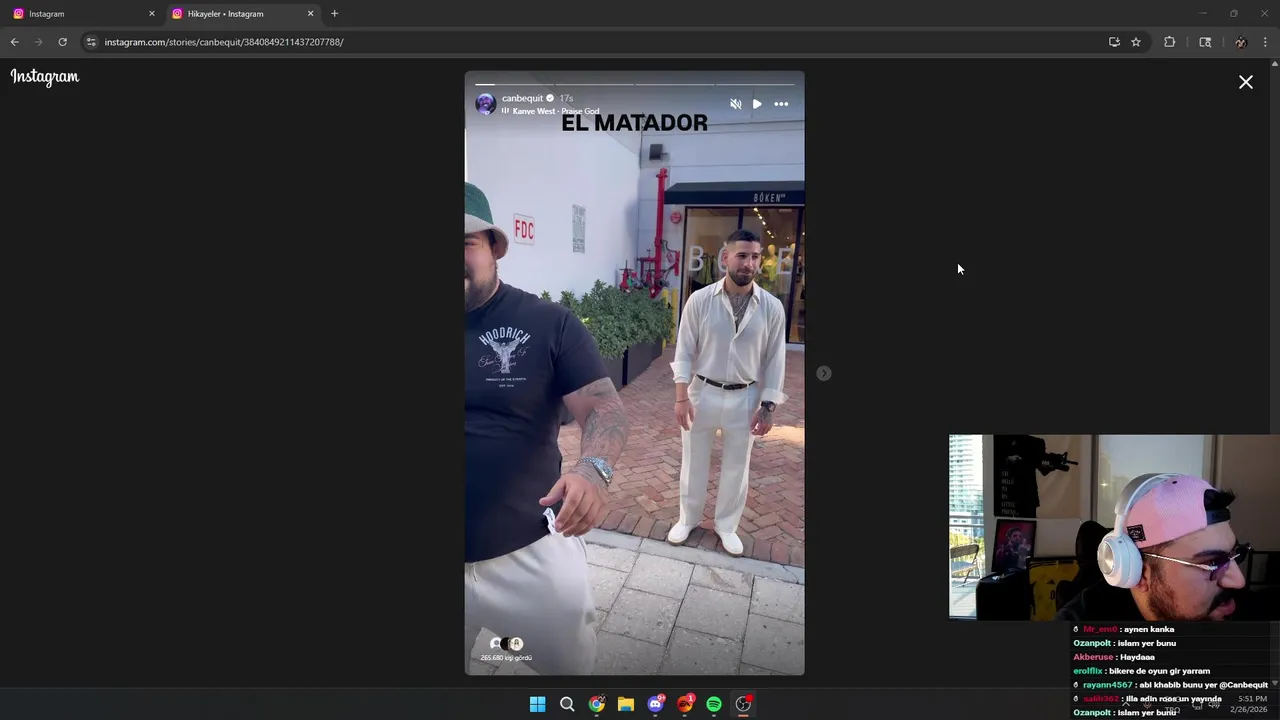Click chat message 'erolflix : bikere de oyun gir yarram'
Screen dimensions: 1280x720
click(x=1141, y=671)
